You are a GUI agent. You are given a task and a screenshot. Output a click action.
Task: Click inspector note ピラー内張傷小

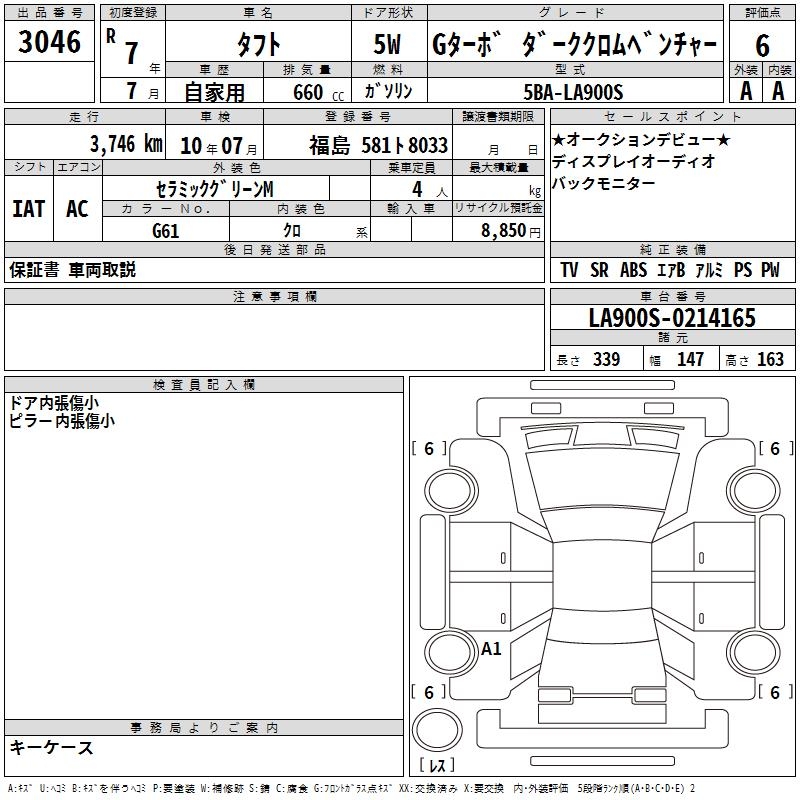point(62,421)
